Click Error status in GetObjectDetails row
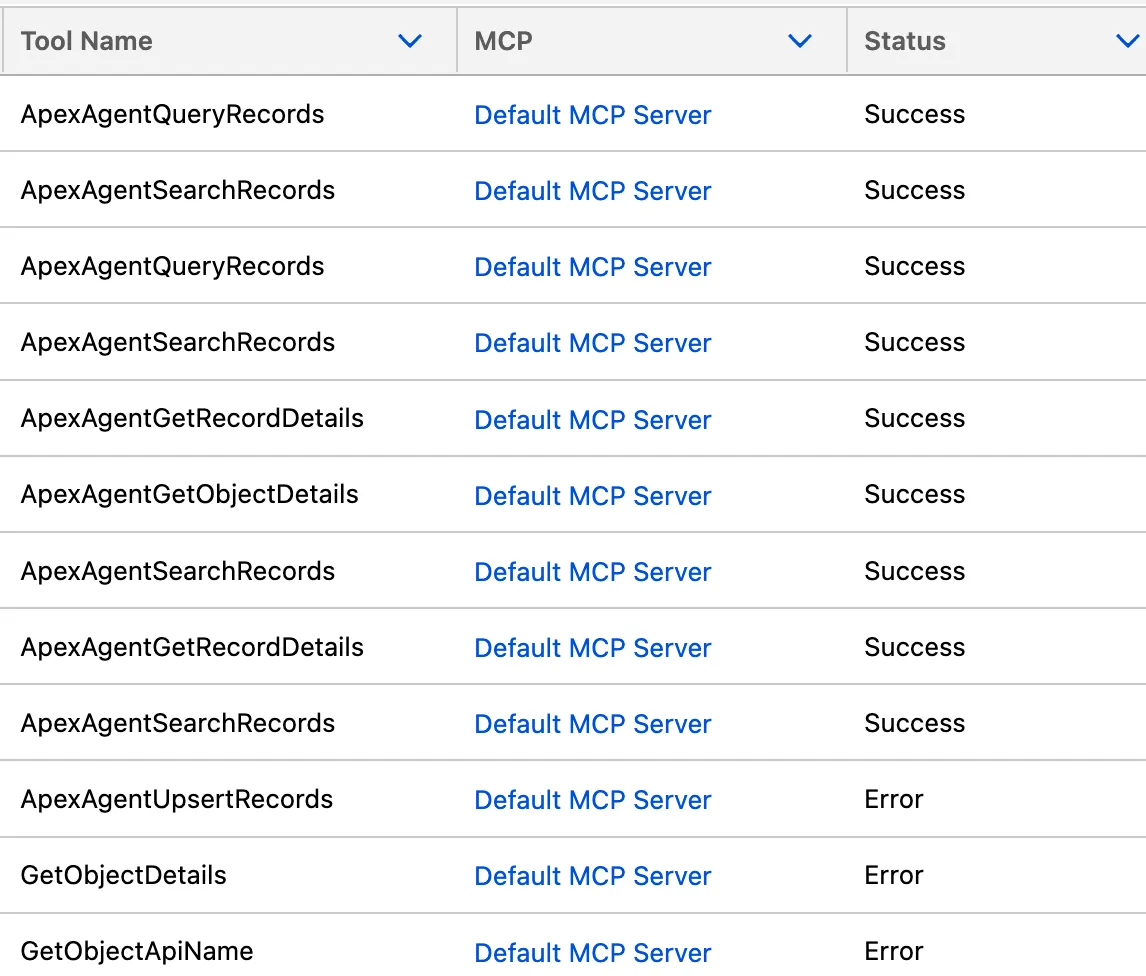The width and height of the screenshot is (1146, 976). (x=893, y=875)
